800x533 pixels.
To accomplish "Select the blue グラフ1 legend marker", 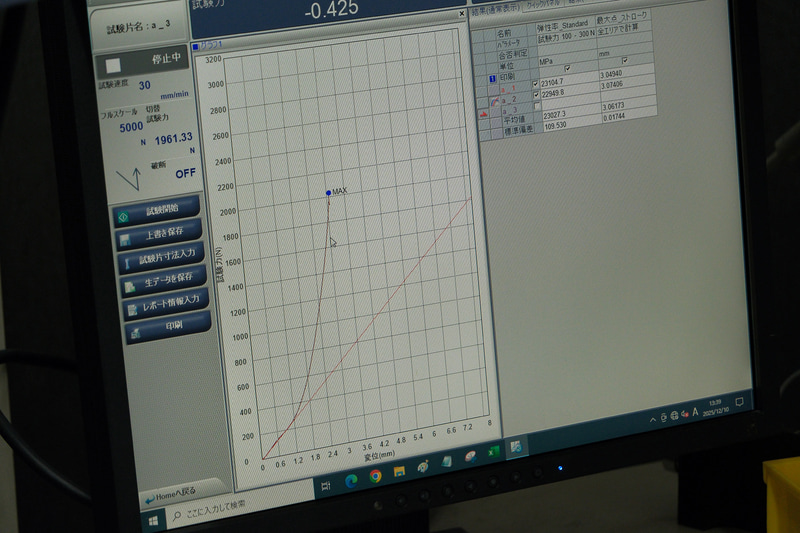I will tap(195, 47).
